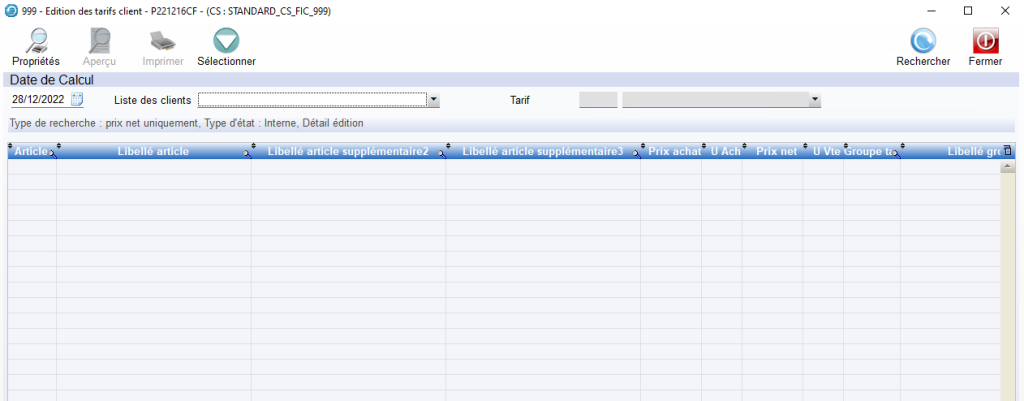
Task: Sort by the Prix achat column
Action: [674, 151]
